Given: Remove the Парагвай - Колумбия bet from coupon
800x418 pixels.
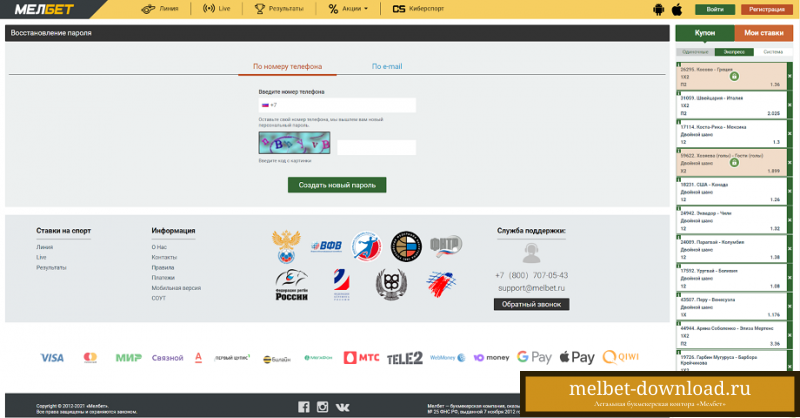Looking at the screenshot, I should 790,249.
